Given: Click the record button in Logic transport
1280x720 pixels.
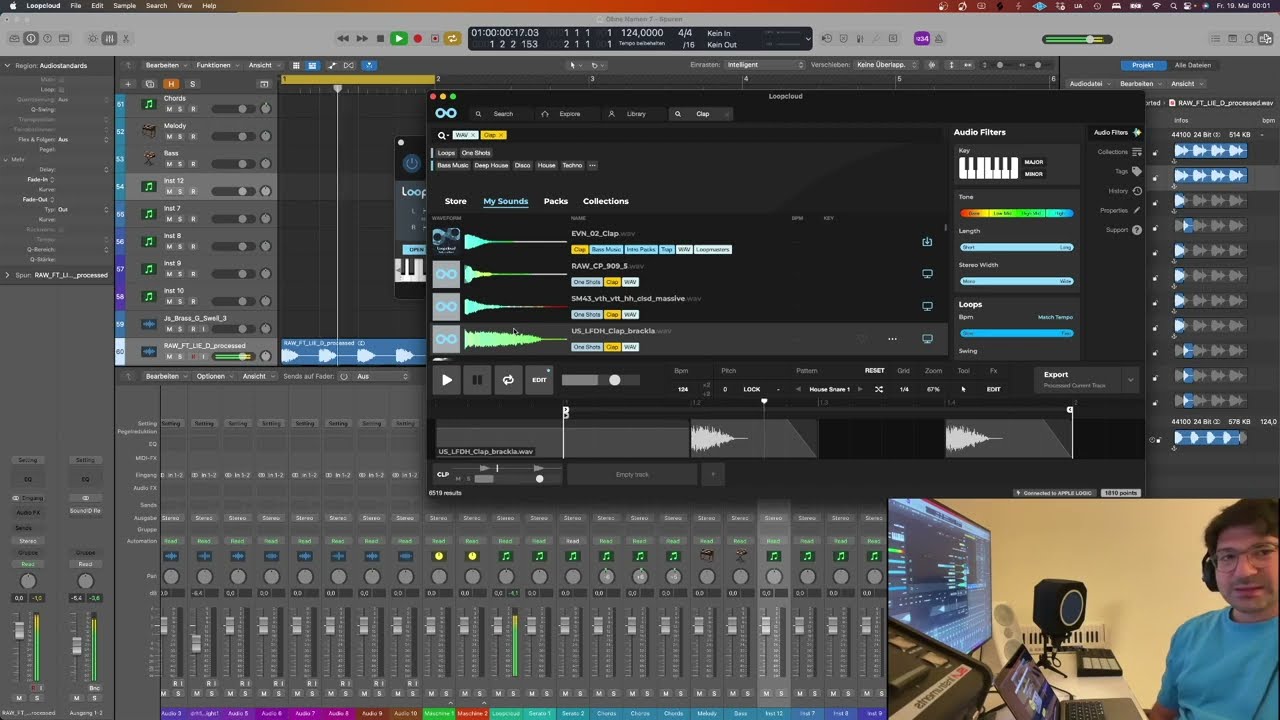Looking at the screenshot, I should pyautogui.click(x=417, y=39).
